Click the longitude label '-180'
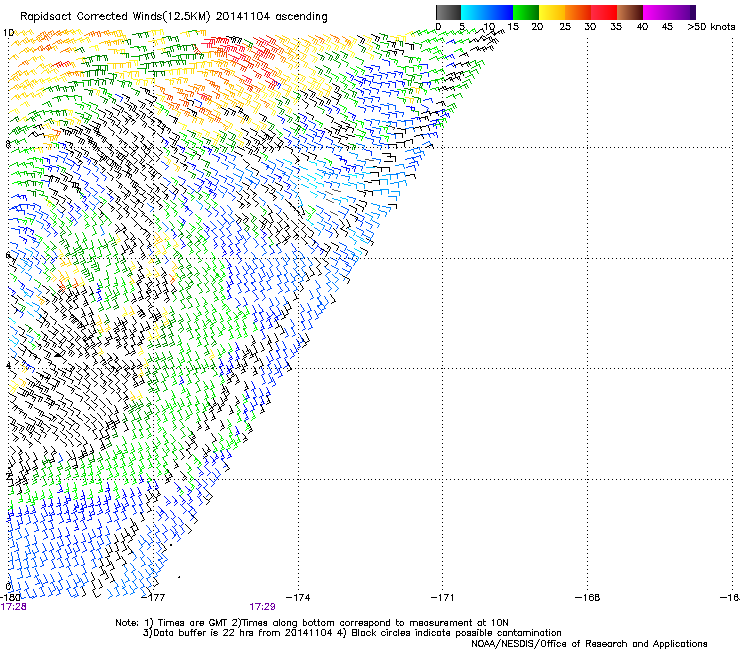The image size is (740, 650). tap(9, 598)
